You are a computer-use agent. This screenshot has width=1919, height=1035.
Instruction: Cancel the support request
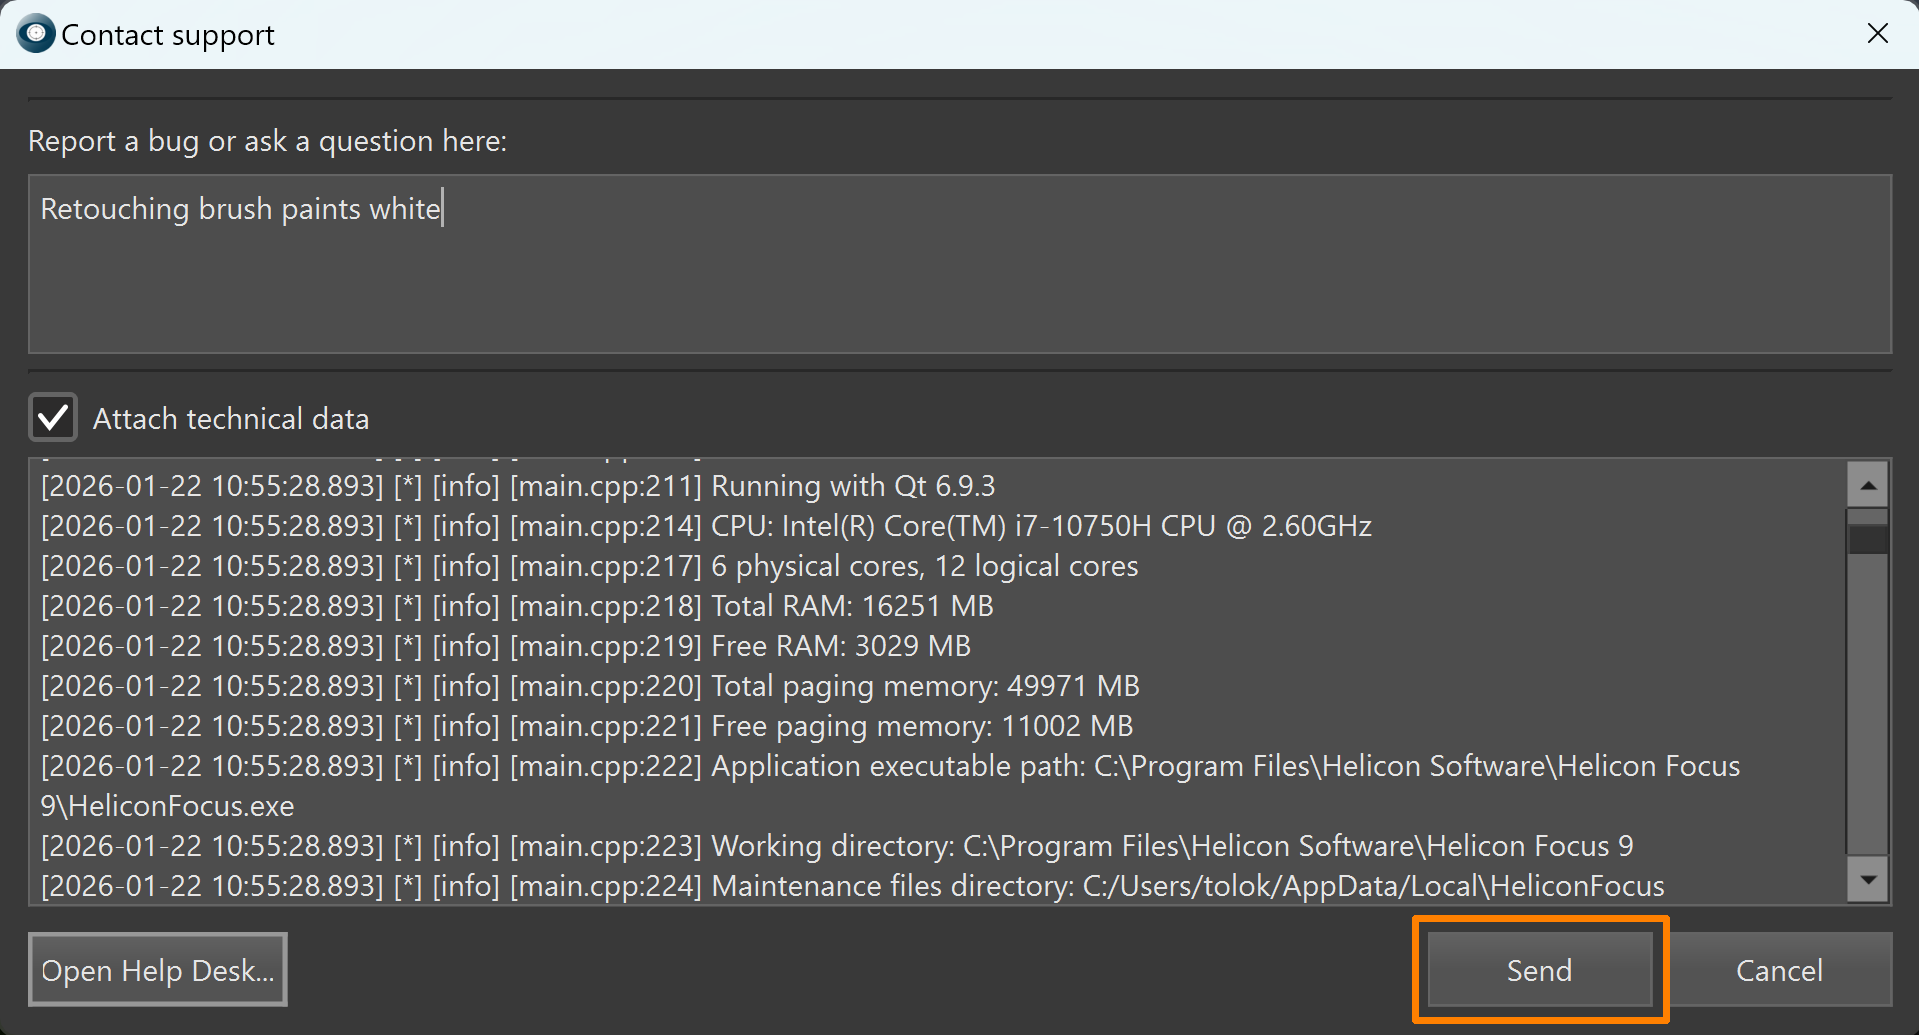tap(1779, 970)
